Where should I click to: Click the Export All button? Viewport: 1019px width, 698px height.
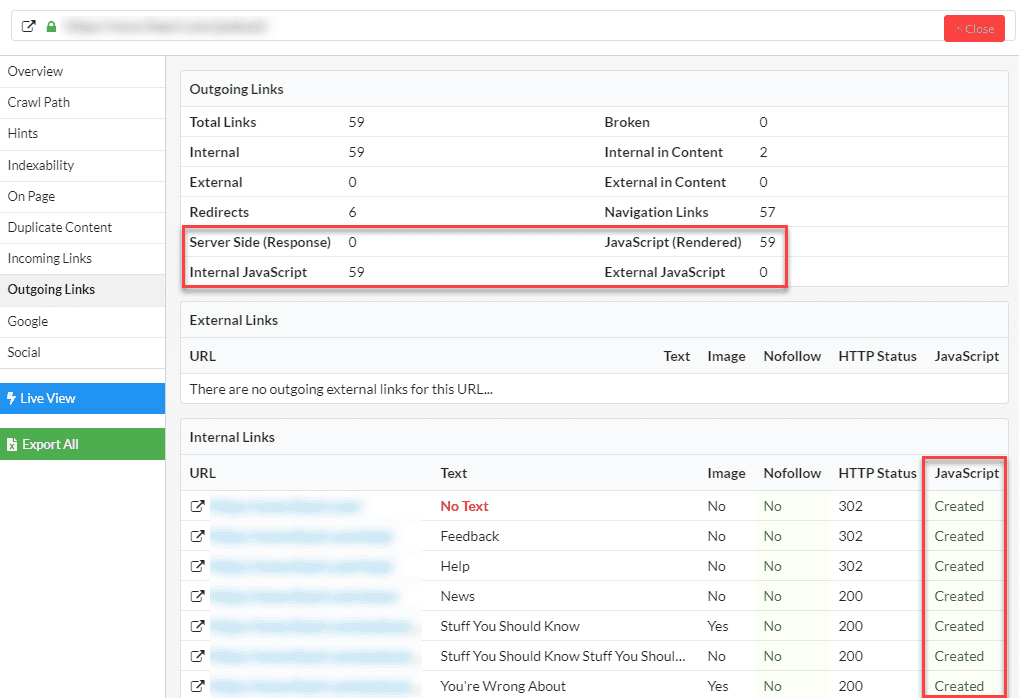coord(82,444)
